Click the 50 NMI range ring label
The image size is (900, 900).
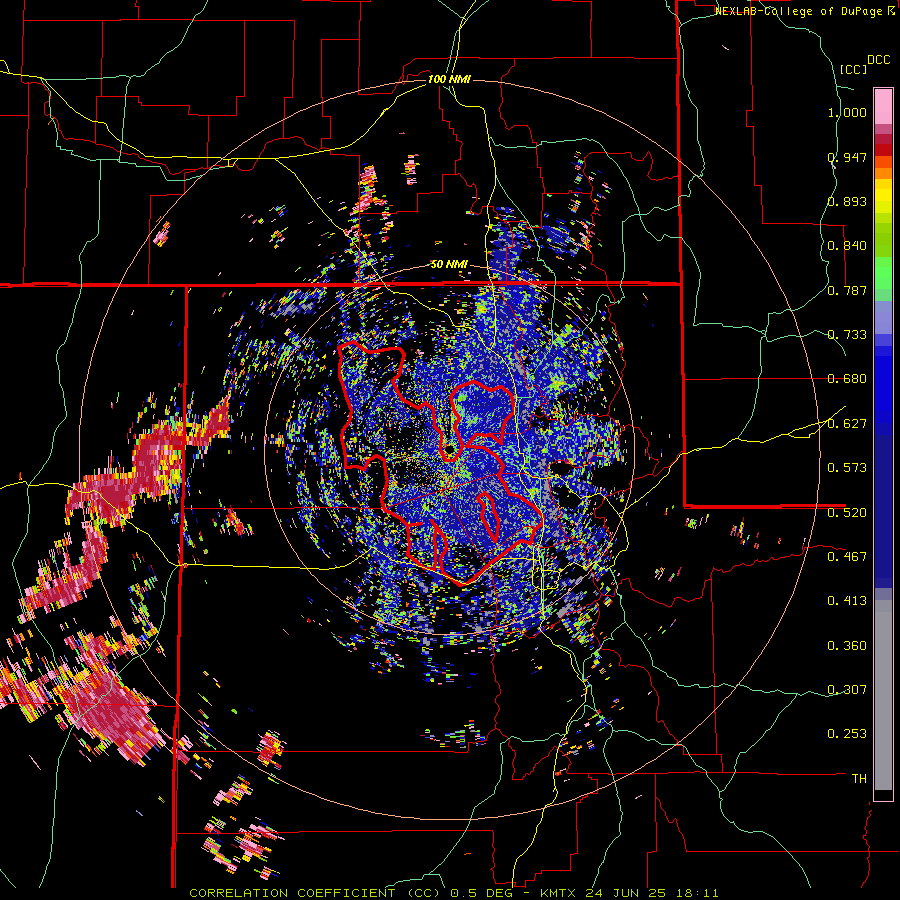(x=449, y=265)
